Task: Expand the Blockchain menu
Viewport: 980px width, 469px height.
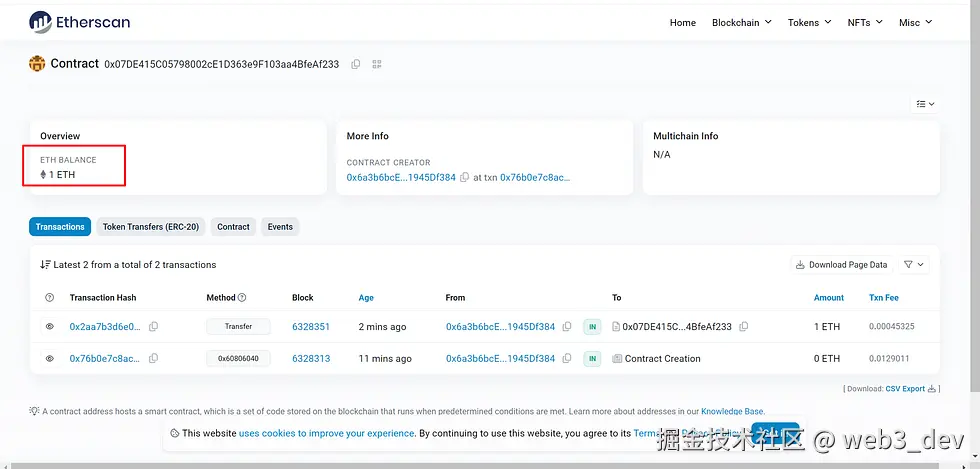Action: click(x=742, y=23)
